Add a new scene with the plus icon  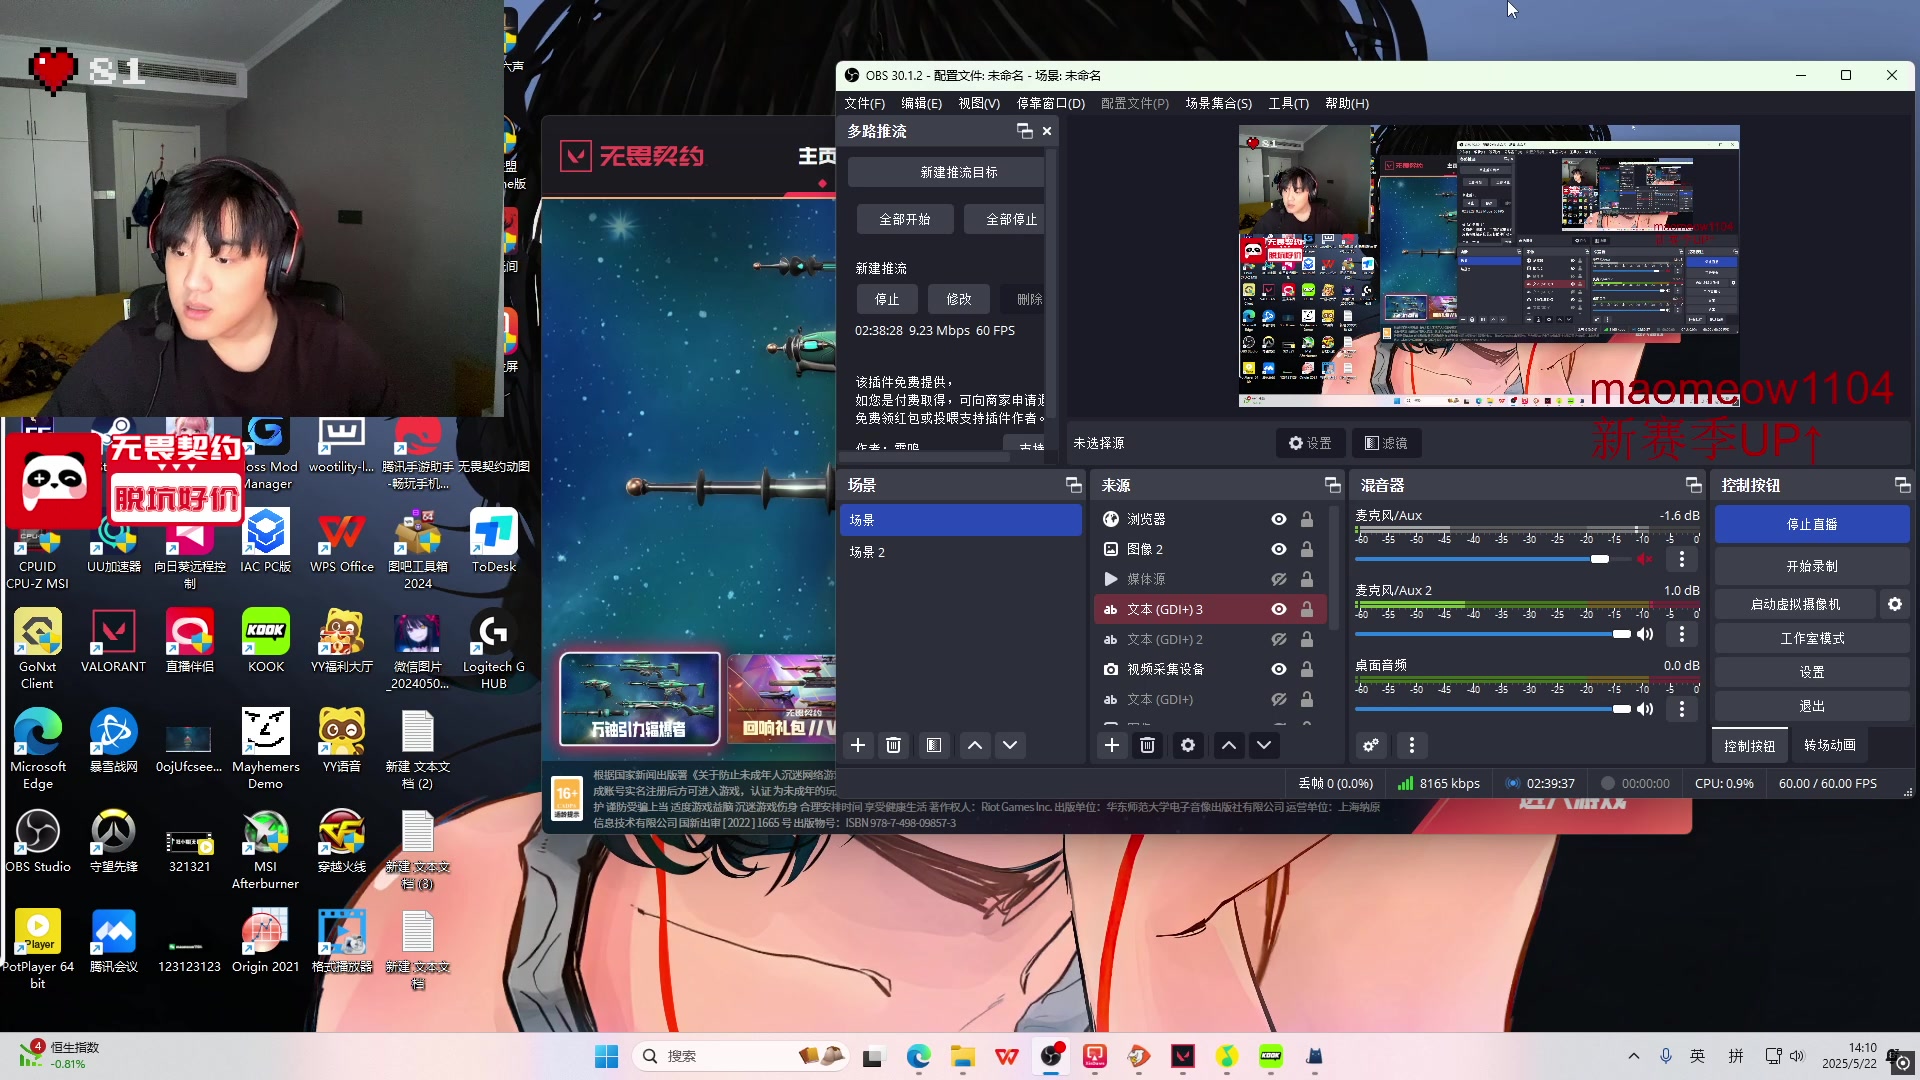click(858, 745)
